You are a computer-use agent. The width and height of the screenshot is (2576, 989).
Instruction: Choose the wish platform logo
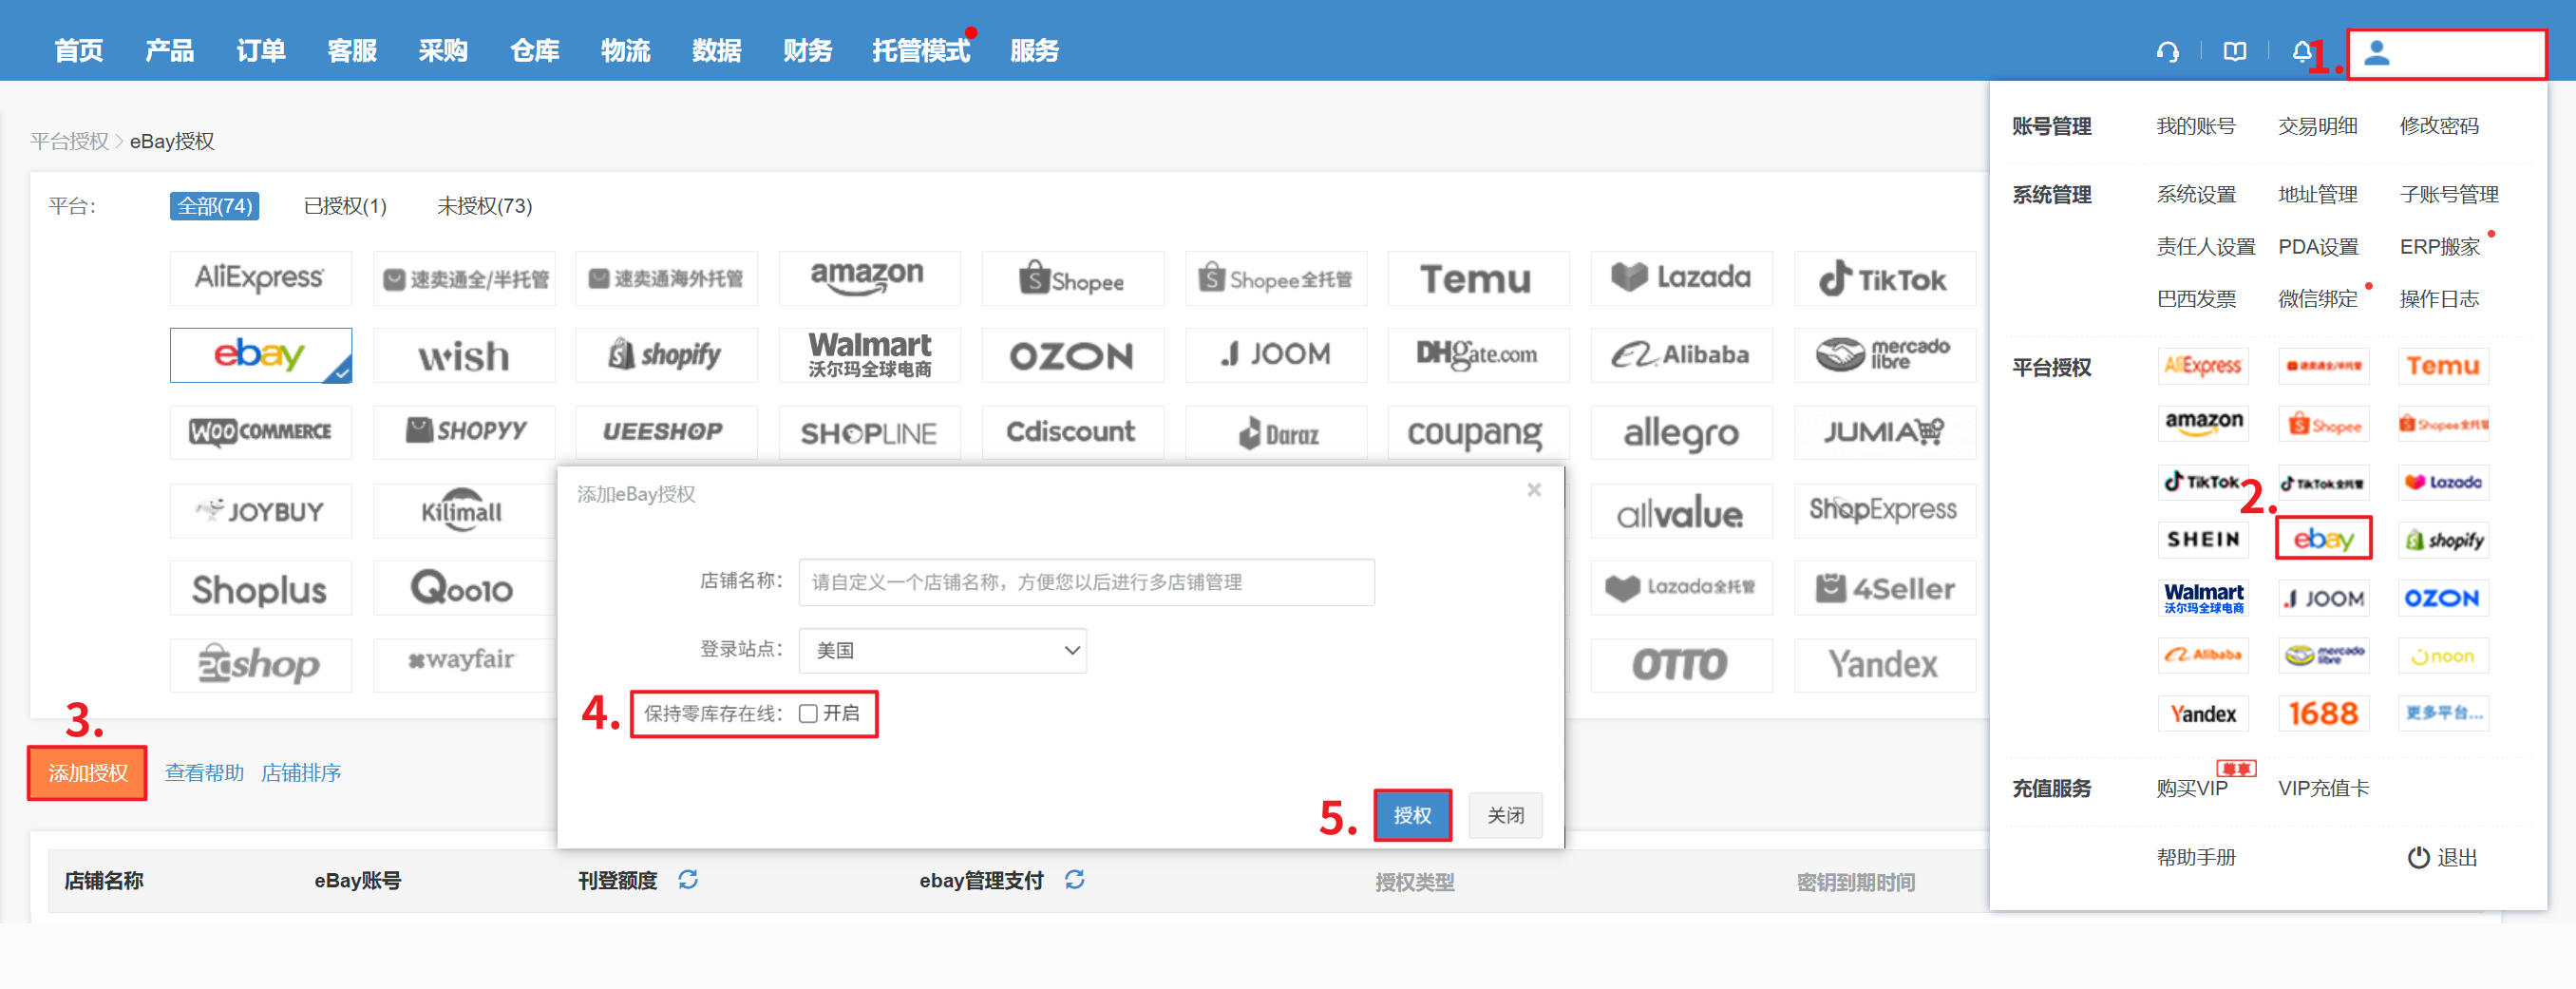click(463, 355)
